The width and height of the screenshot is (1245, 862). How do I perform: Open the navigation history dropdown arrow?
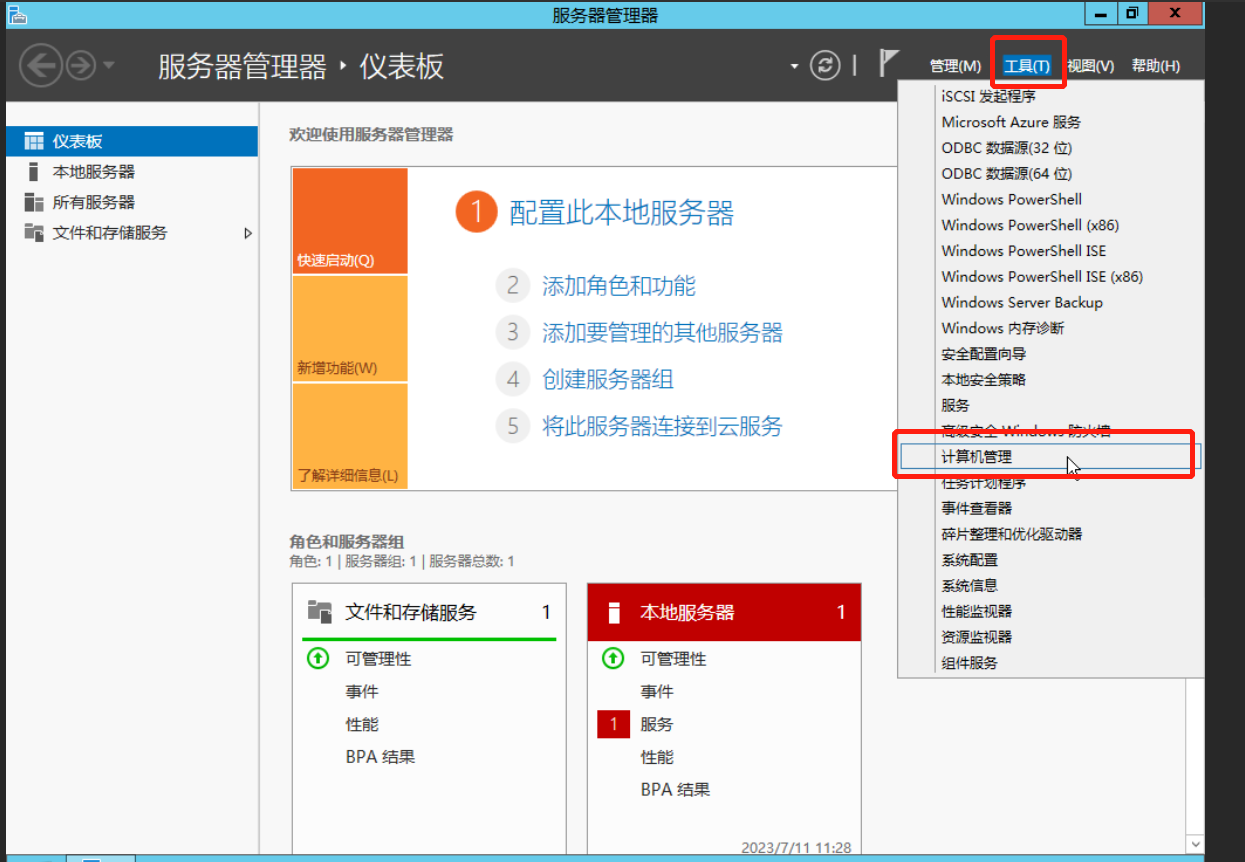coord(108,66)
